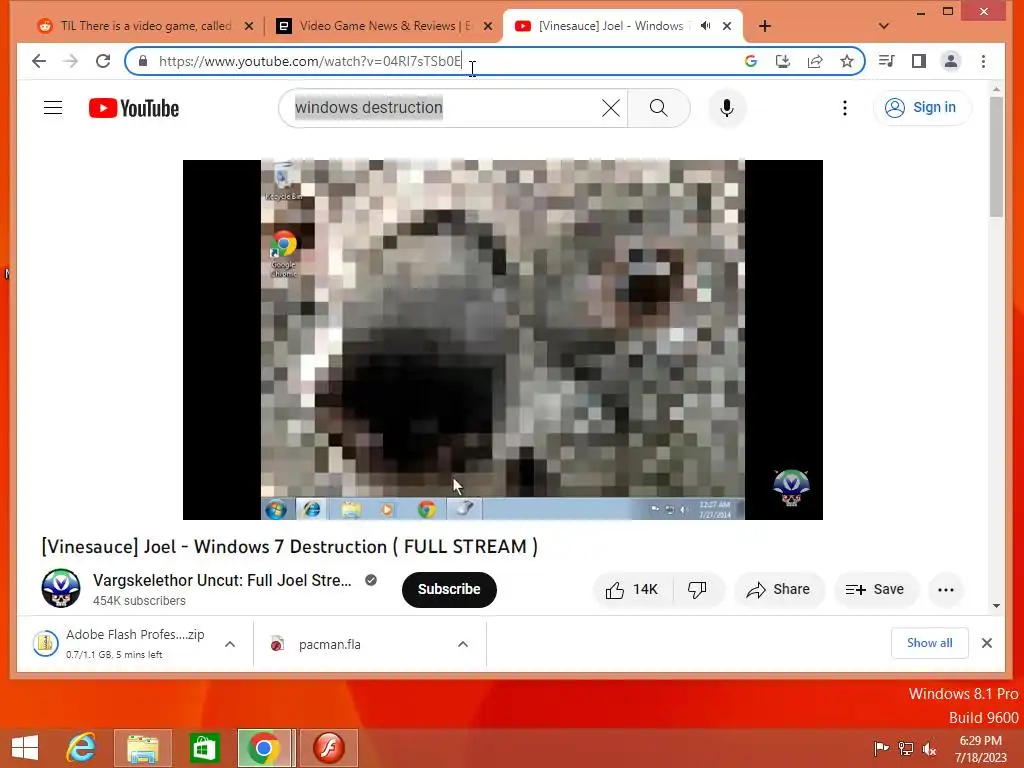Screen dimensions: 1024x768
Task: Open the Chrome three-dot menu
Action: click(x=984, y=61)
